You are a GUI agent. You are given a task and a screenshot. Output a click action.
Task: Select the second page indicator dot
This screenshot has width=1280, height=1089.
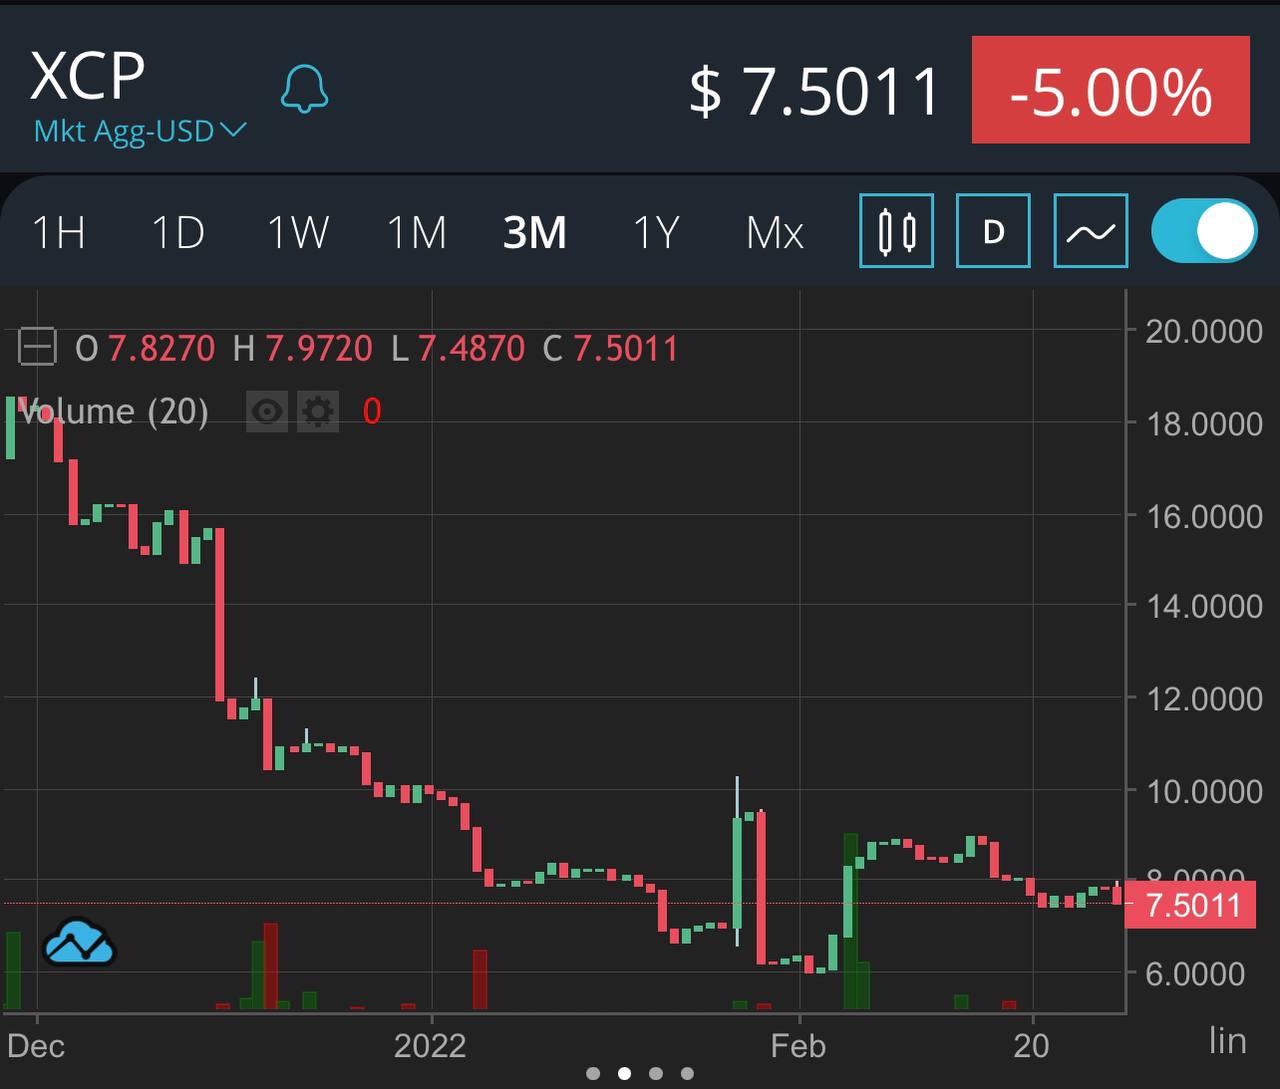pos(625,1073)
